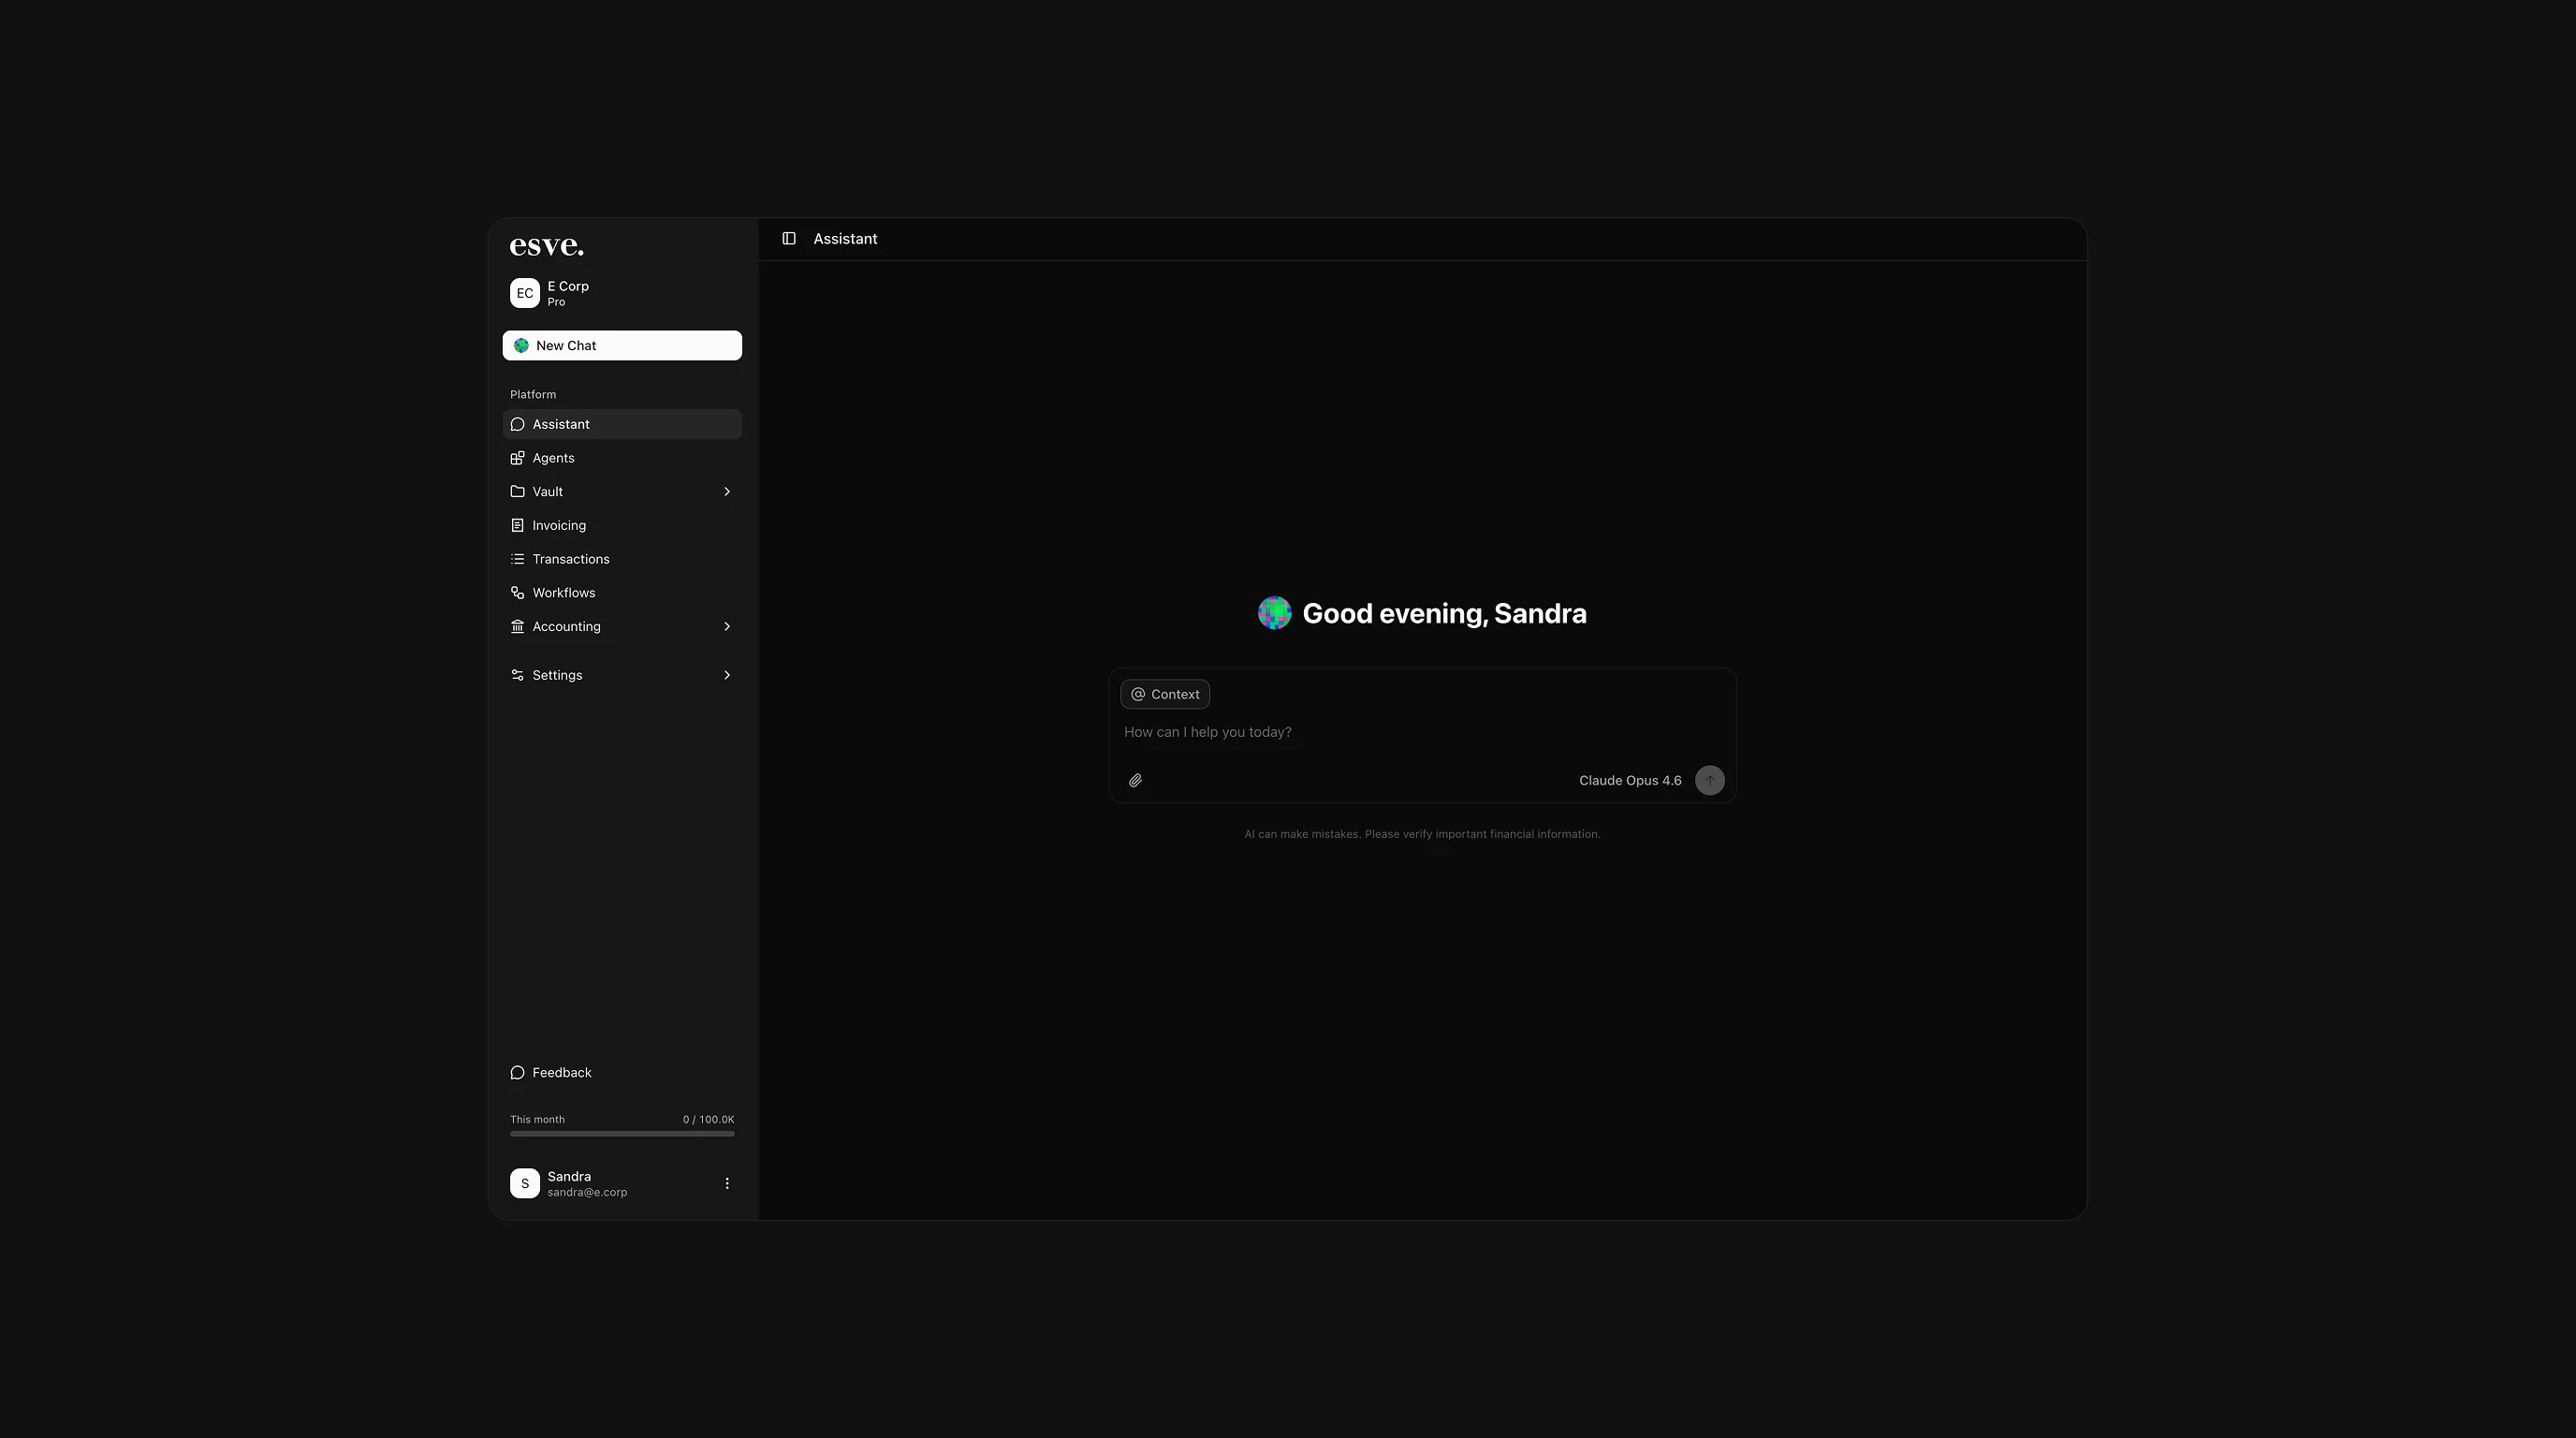Add Context to the prompt
2576x1438 pixels.
1164,695
